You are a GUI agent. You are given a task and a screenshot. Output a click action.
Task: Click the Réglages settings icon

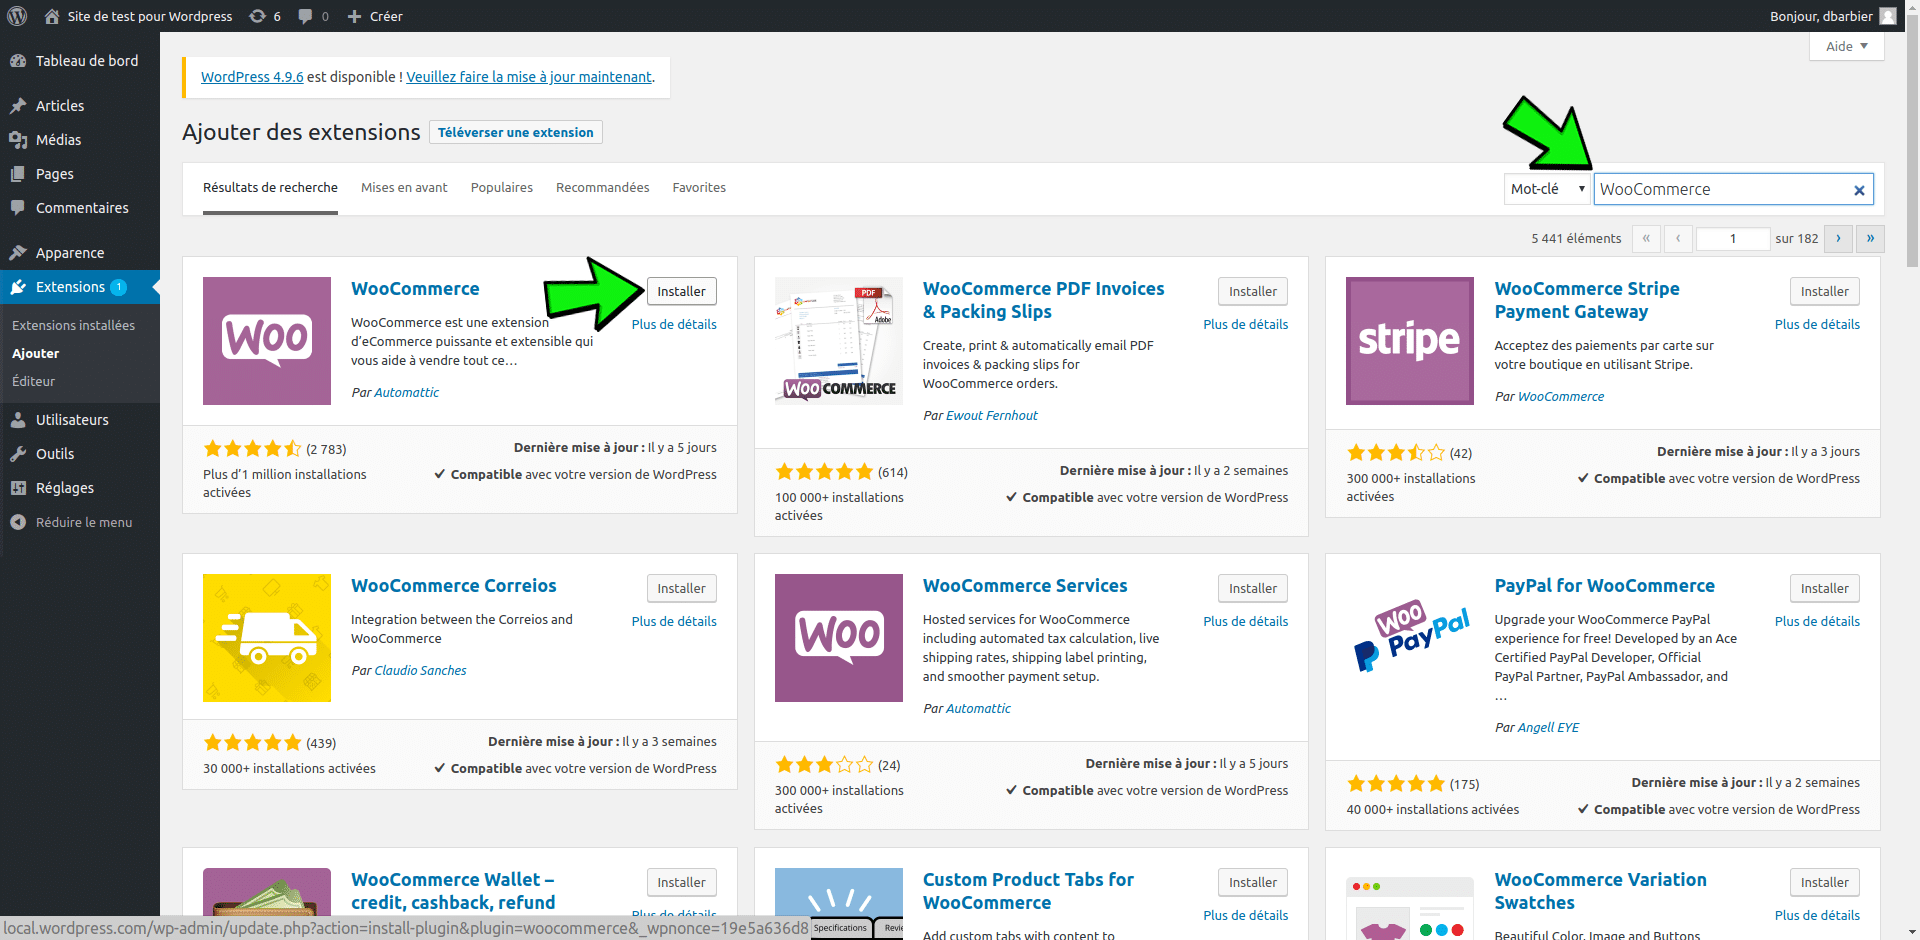click(18, 488)
